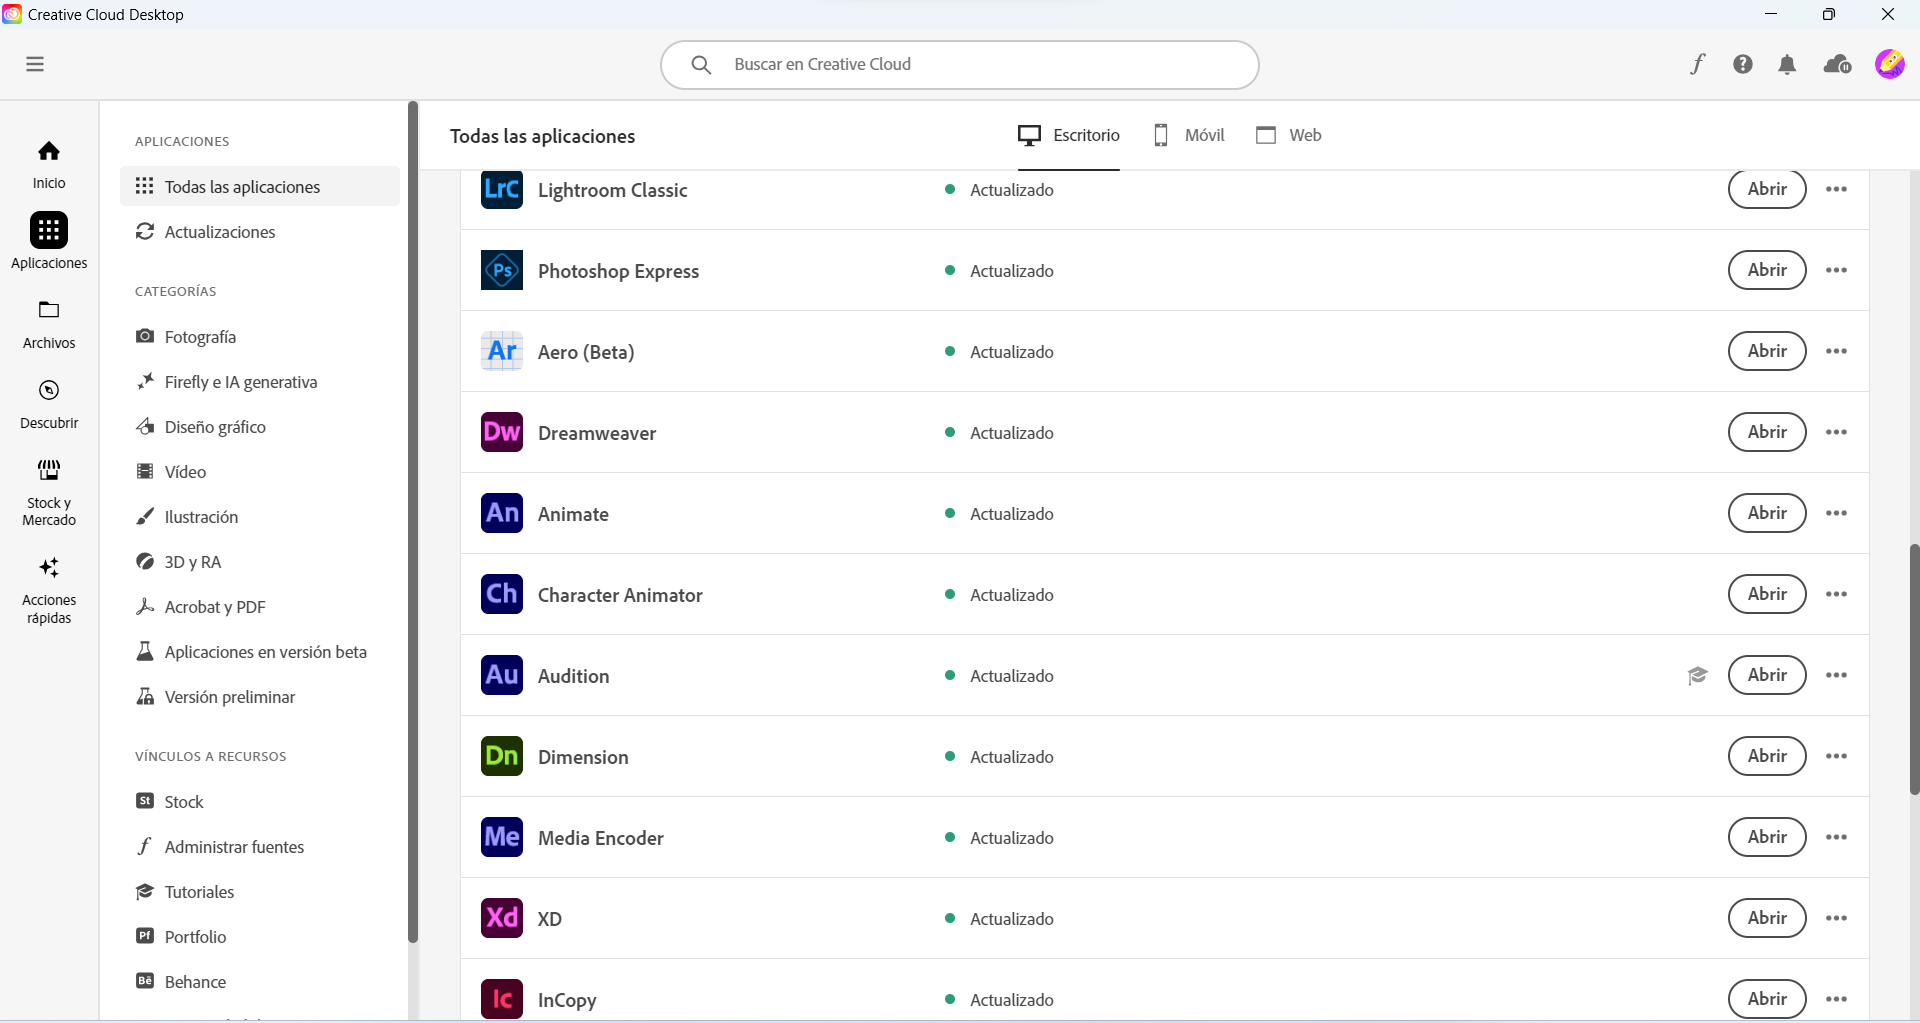This screenshot has width=1920, height=1023.
Task: Click the Photoshop Express app icon
Action: click(x=501, y=270)
